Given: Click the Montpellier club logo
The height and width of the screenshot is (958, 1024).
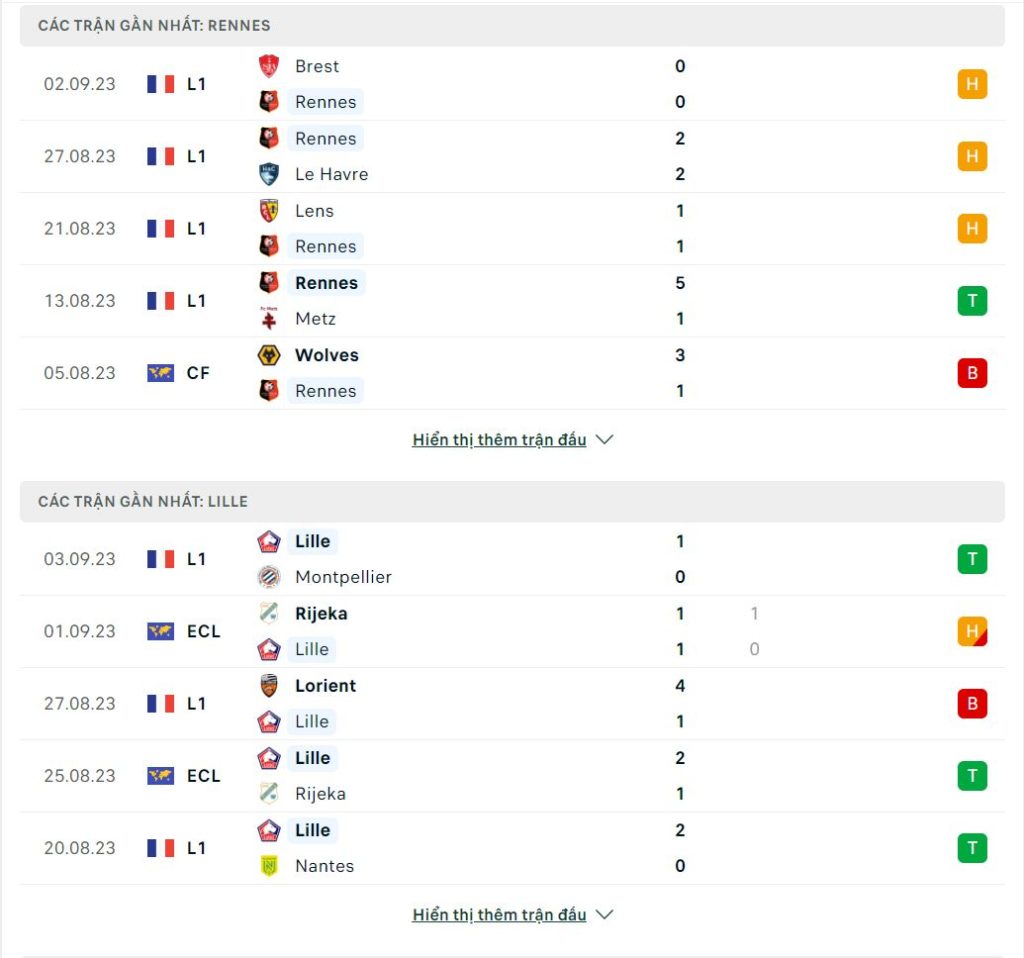Looking at the screenshot, I should [x=268, y=577].
